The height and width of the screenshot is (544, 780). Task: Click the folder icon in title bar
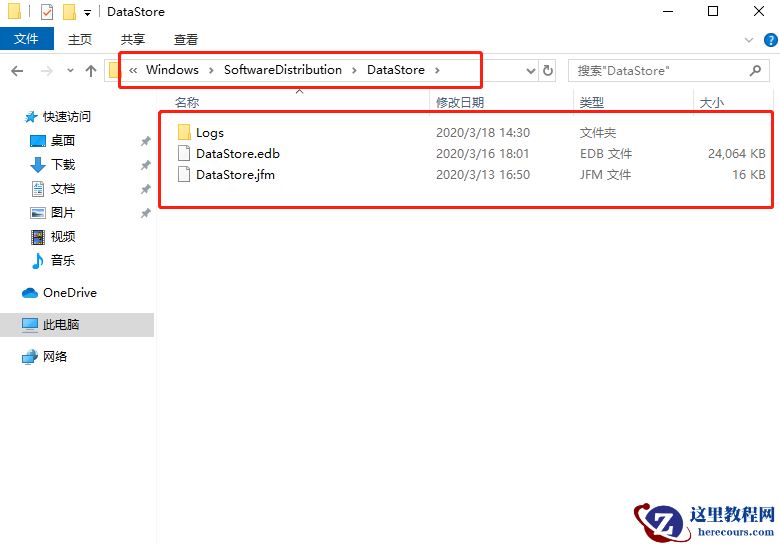click(x=14, y=11)
